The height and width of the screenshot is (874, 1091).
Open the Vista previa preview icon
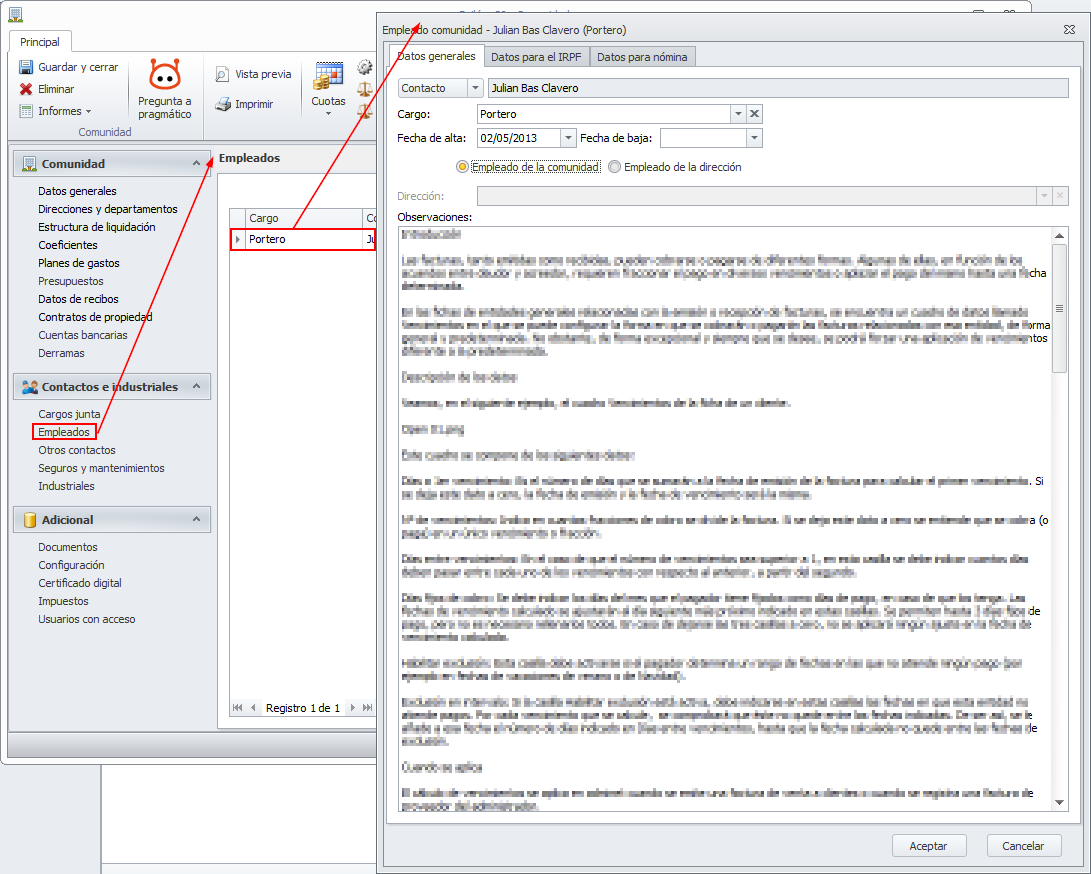click(x=222, y=74)
